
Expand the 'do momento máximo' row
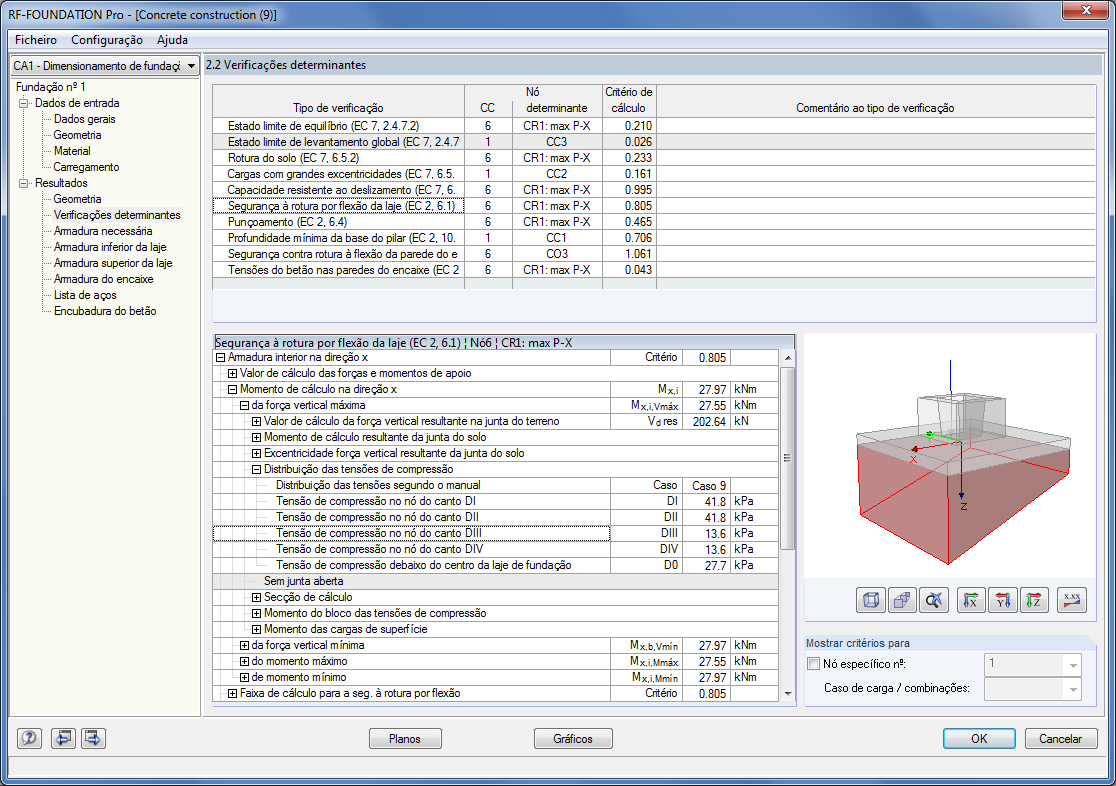(244, 661)
